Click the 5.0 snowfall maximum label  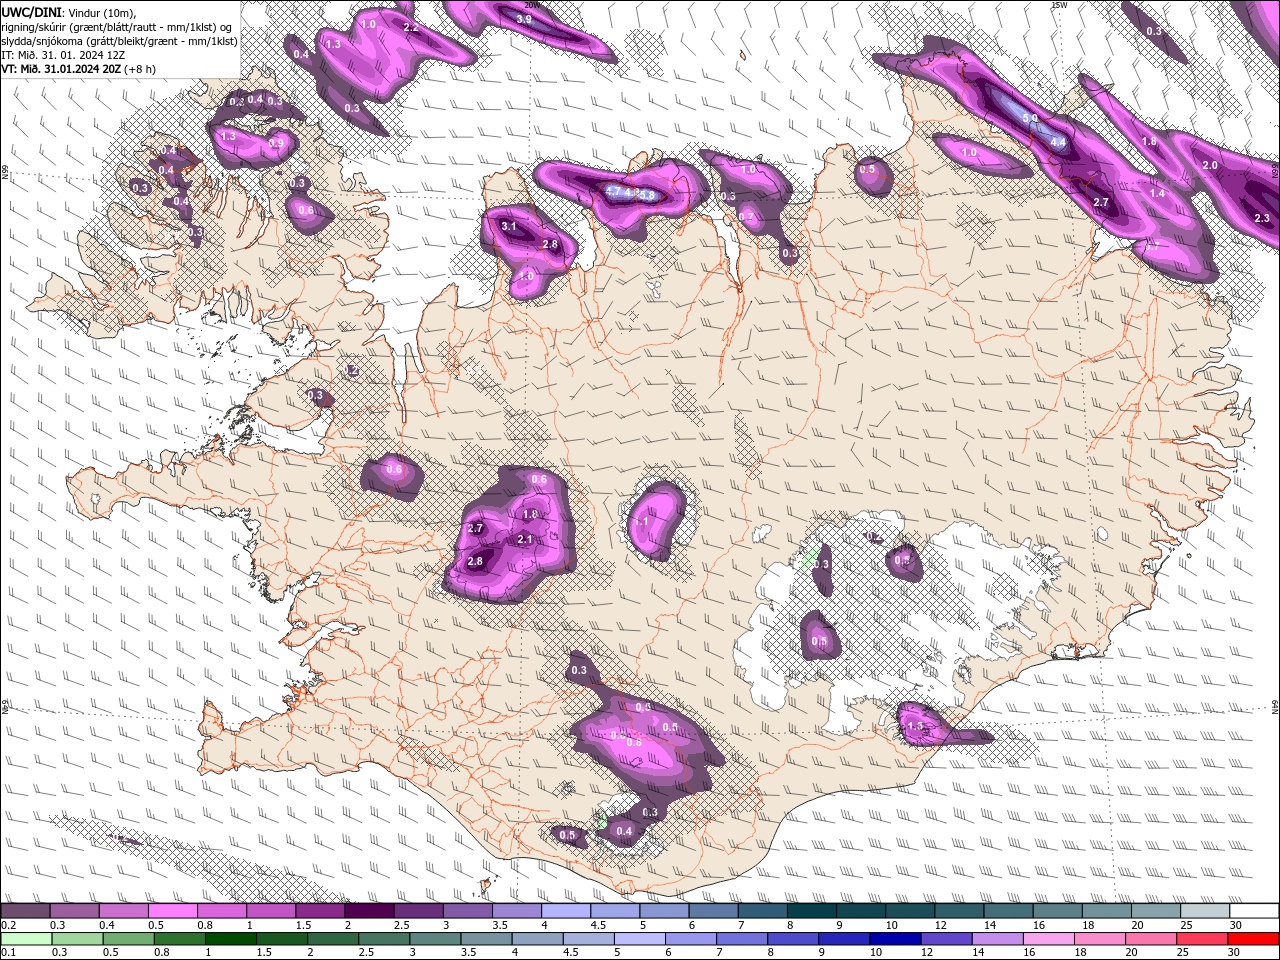[1030, 119]
